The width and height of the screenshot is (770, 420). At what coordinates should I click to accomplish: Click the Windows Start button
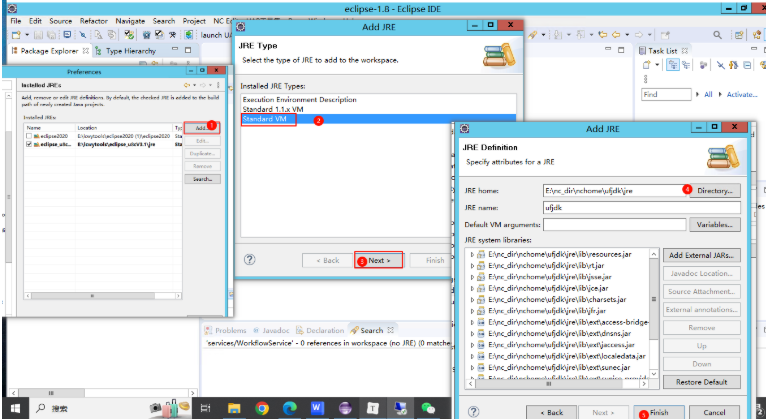[15, 408]
